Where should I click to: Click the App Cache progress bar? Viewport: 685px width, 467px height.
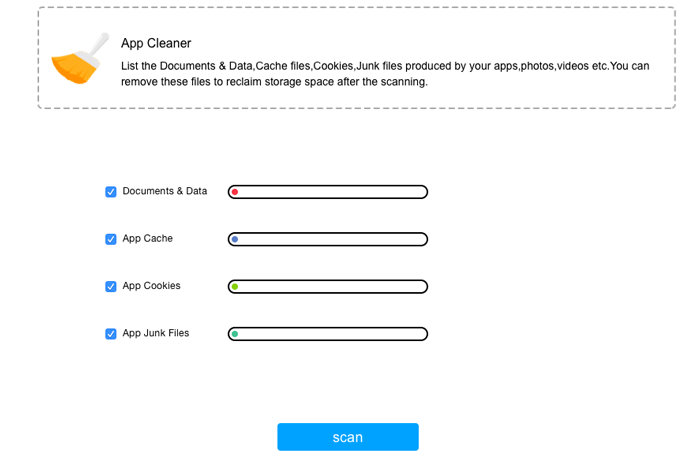pyautogui.click(x=328, y=239)
